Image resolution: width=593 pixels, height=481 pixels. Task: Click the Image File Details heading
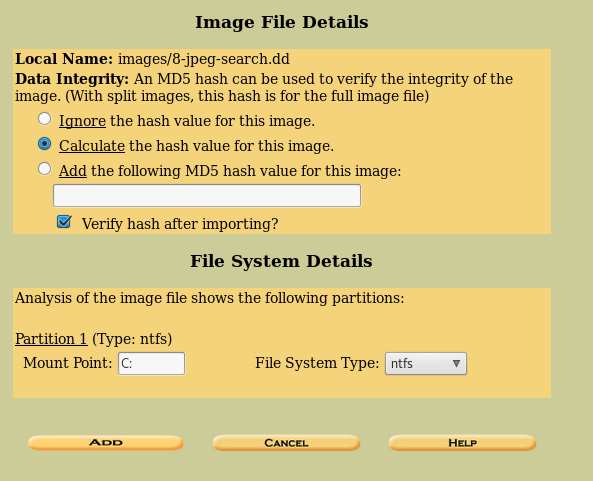281,22
